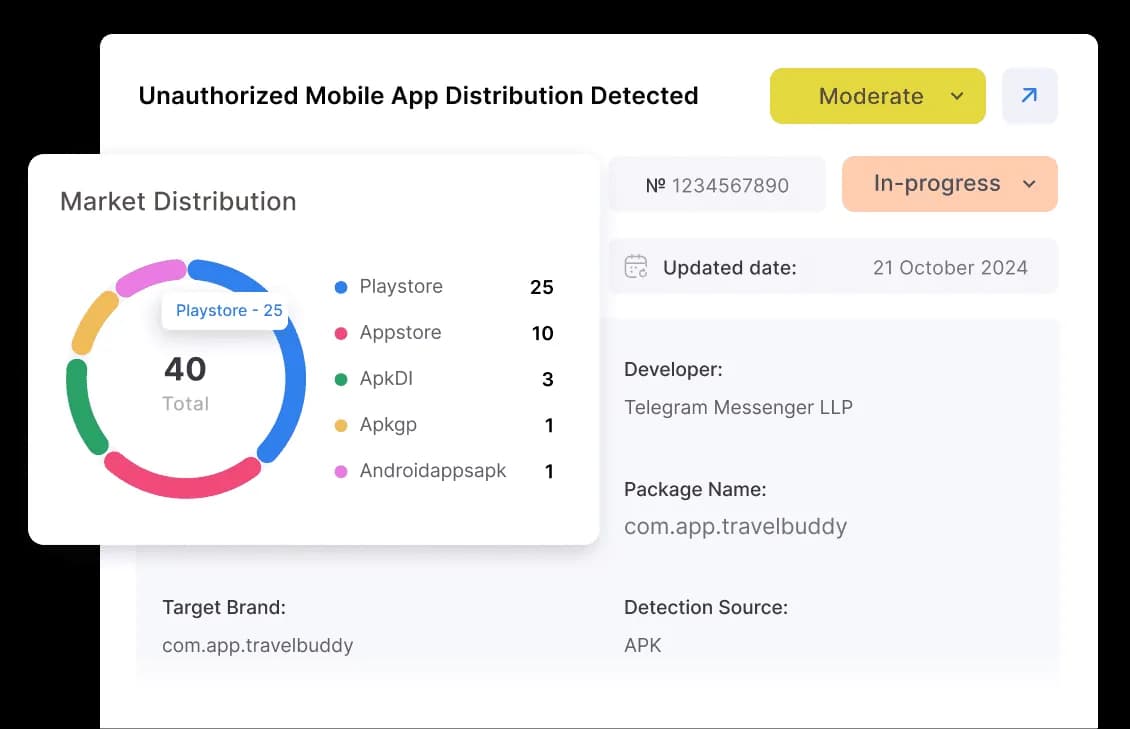The image size is (1130, 729).
Task: Click the open-in-new-window arrow icon
Action: [x=1029, y=96]
